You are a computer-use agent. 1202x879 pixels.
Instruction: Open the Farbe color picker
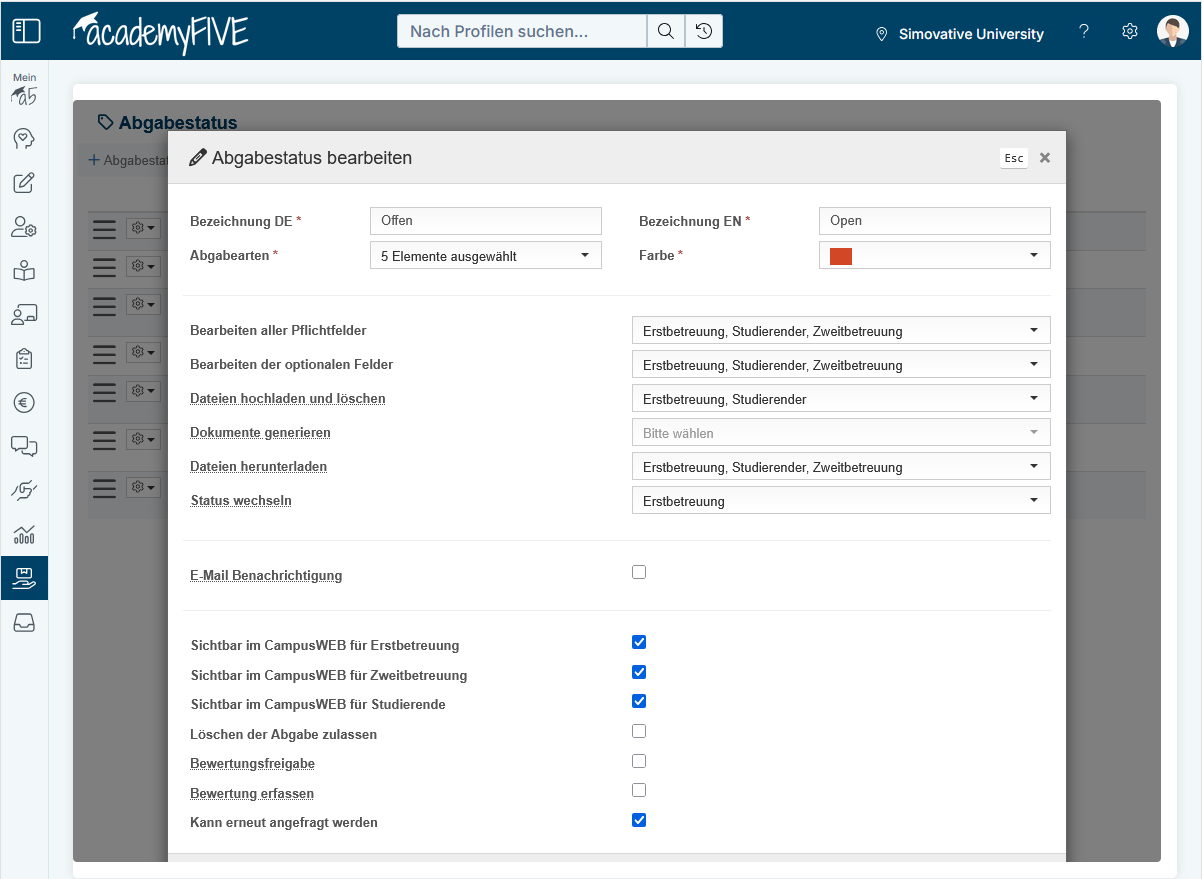point(934,256)
